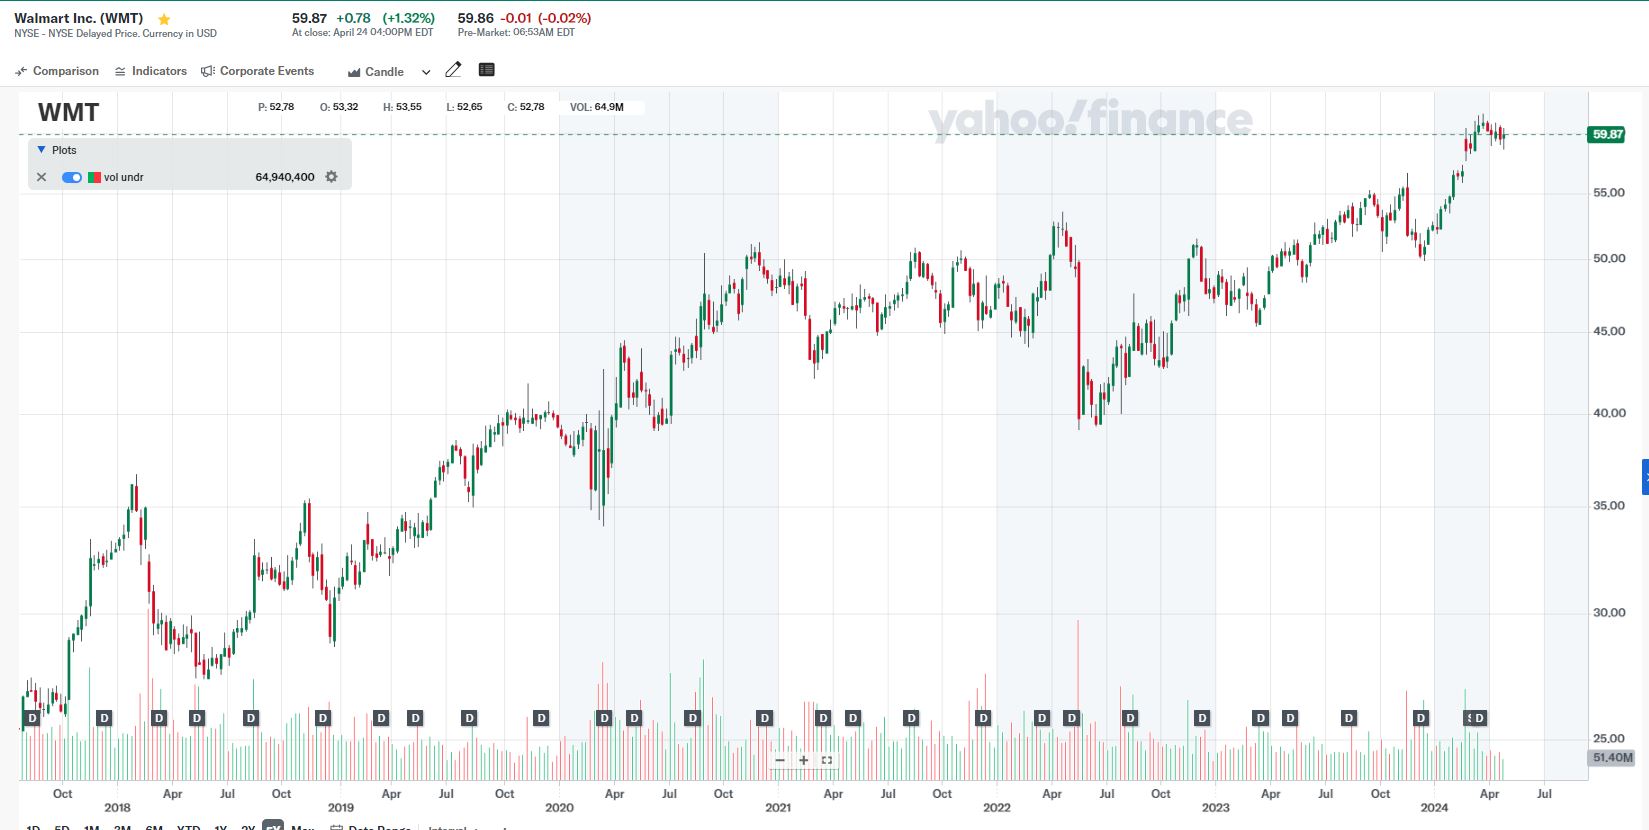This screenshot has height=830, width=1649.
Task: Zoom out the chart with minus button
Action: 780,760
